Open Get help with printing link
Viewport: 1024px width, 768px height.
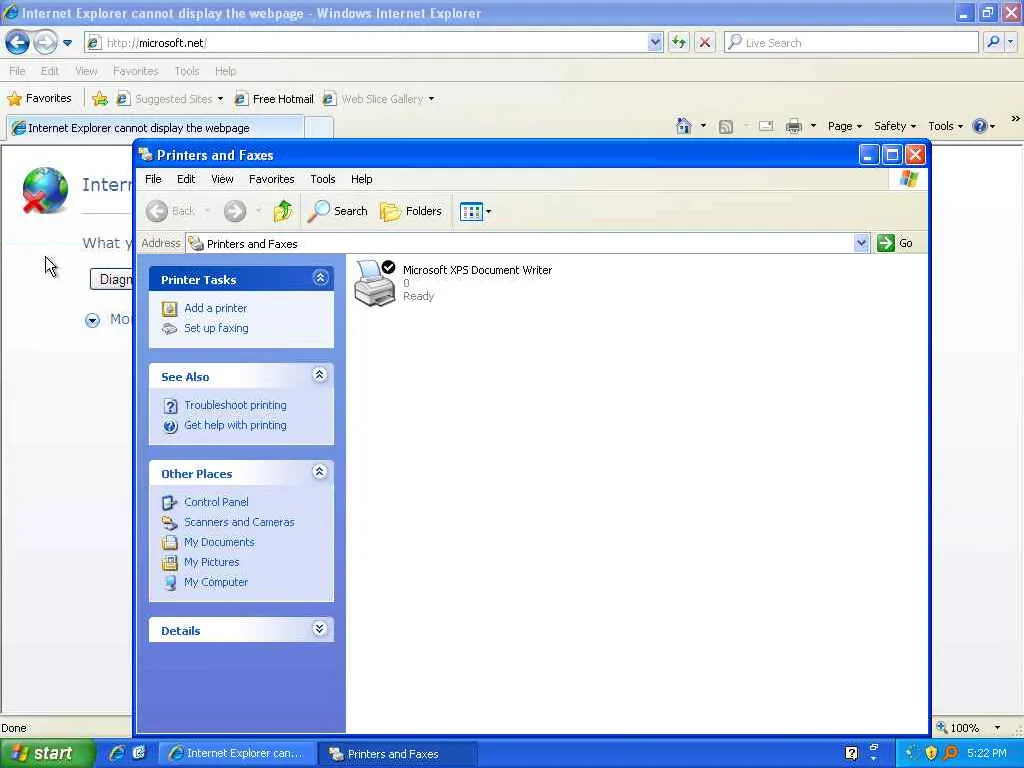(x=235, y=425)
